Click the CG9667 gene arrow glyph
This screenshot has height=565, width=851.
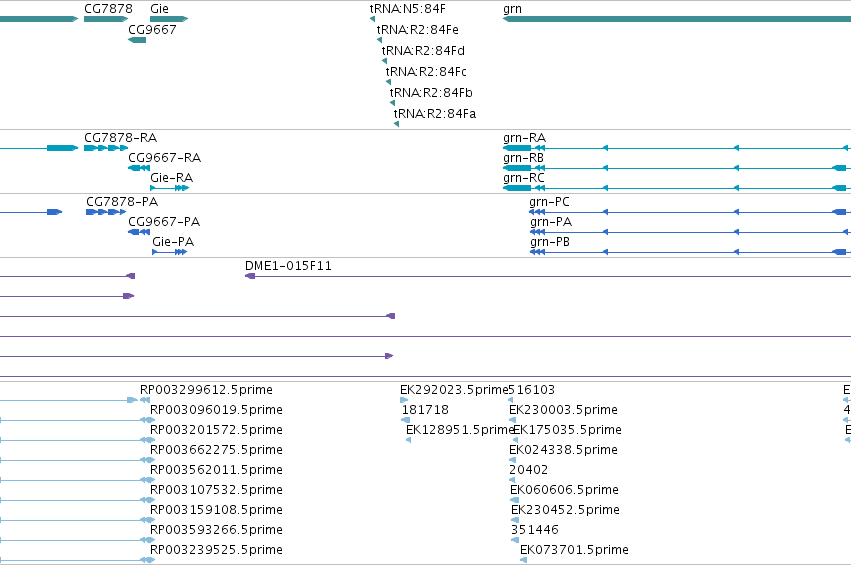[137, 40]
